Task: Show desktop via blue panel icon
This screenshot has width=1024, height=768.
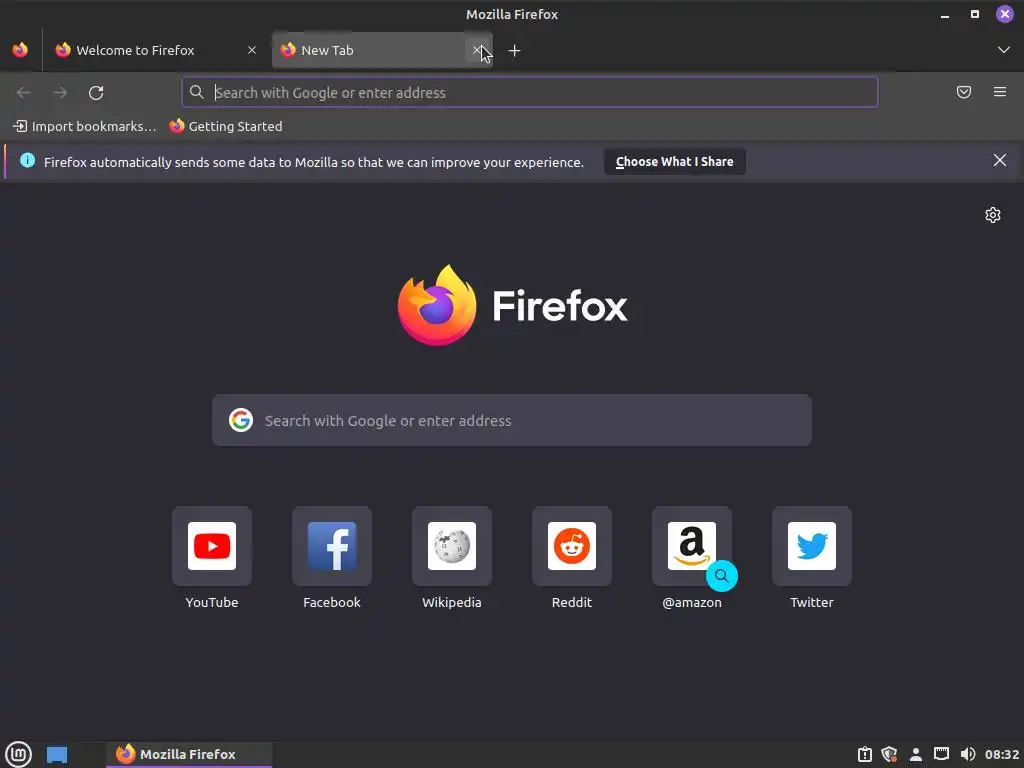Action: pyautogui.click(x=57, y=755)
